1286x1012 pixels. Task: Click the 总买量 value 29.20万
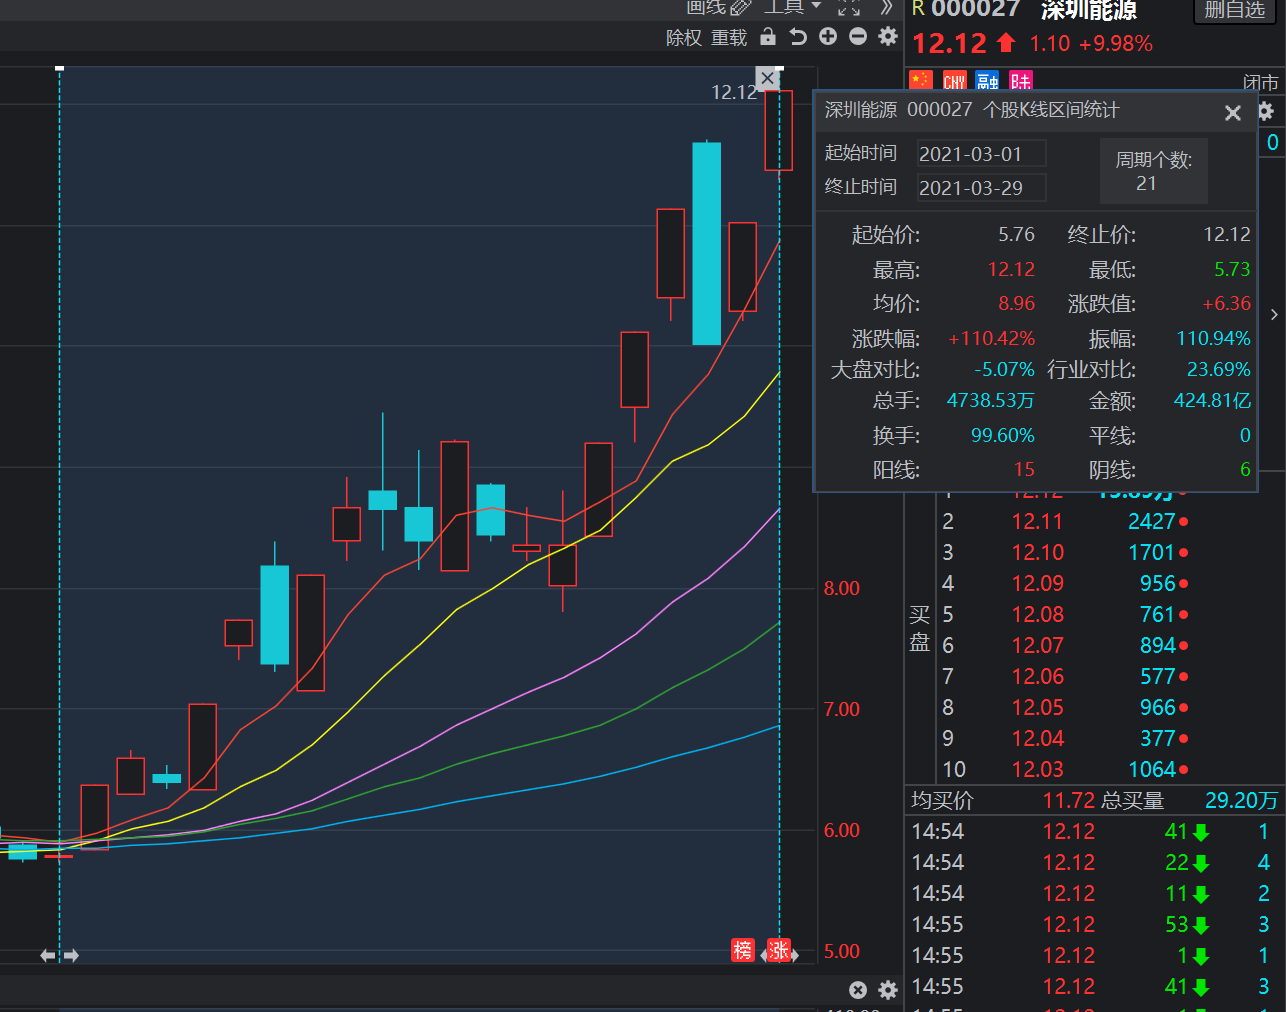1241,801
